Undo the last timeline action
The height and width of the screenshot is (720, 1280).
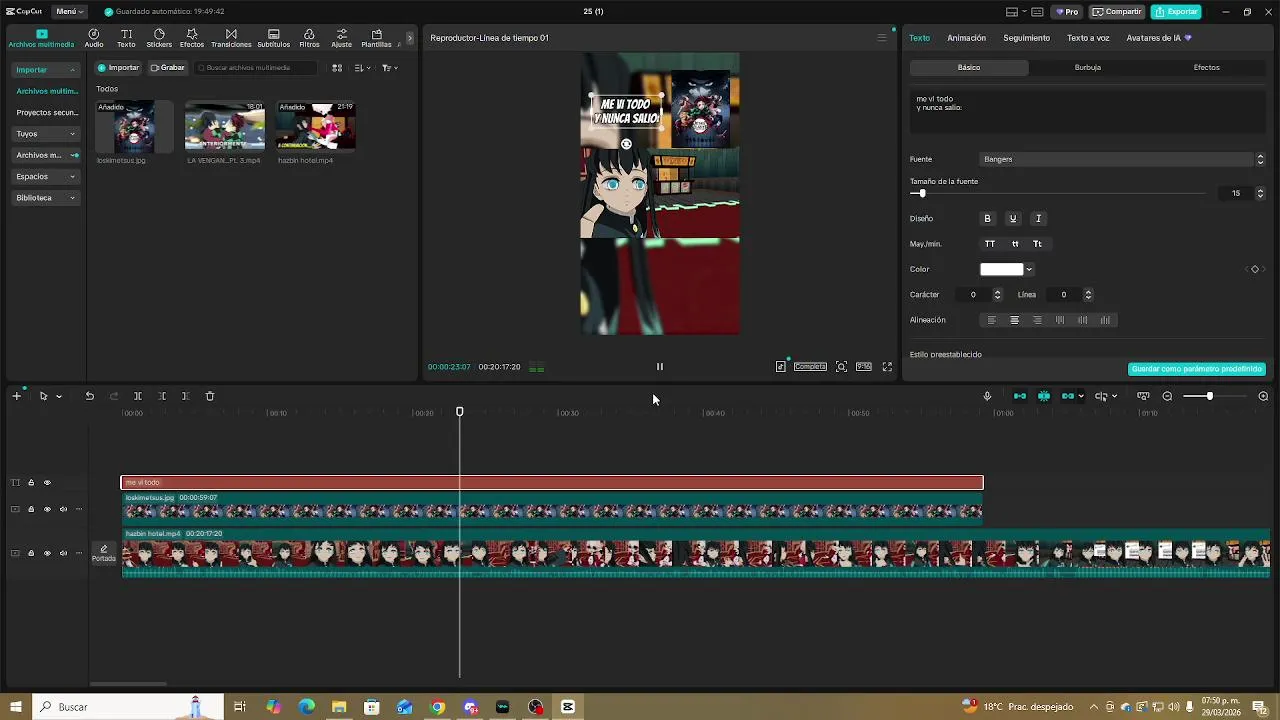[89, 396]
